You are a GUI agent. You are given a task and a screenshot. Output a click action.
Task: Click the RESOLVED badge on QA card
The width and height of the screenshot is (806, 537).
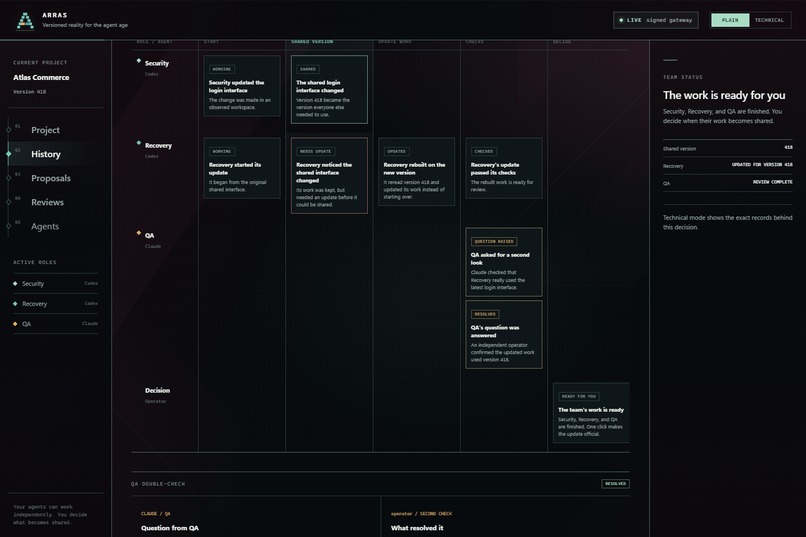485,314
